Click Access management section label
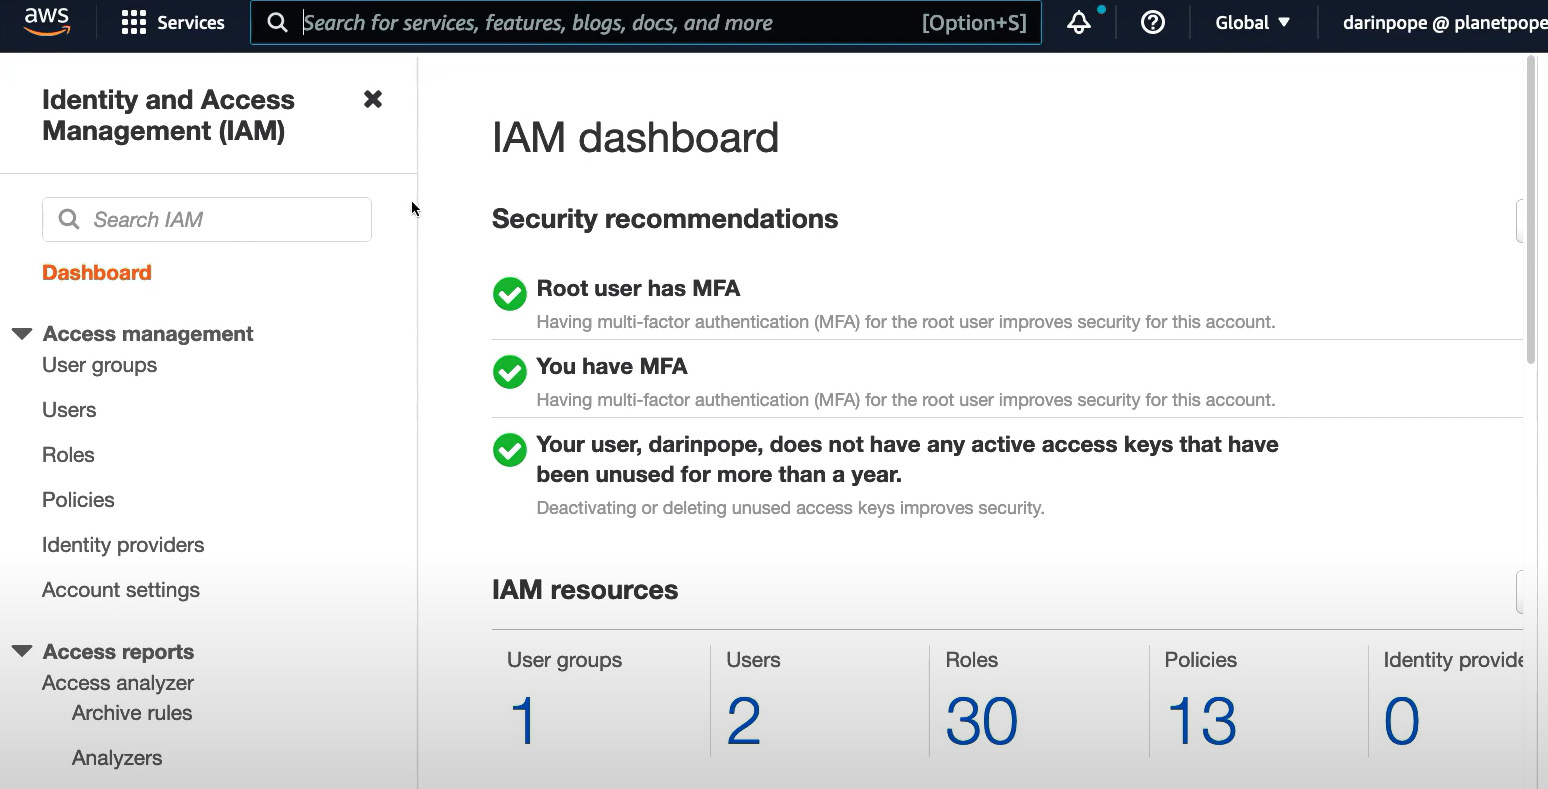 [148, 334]
